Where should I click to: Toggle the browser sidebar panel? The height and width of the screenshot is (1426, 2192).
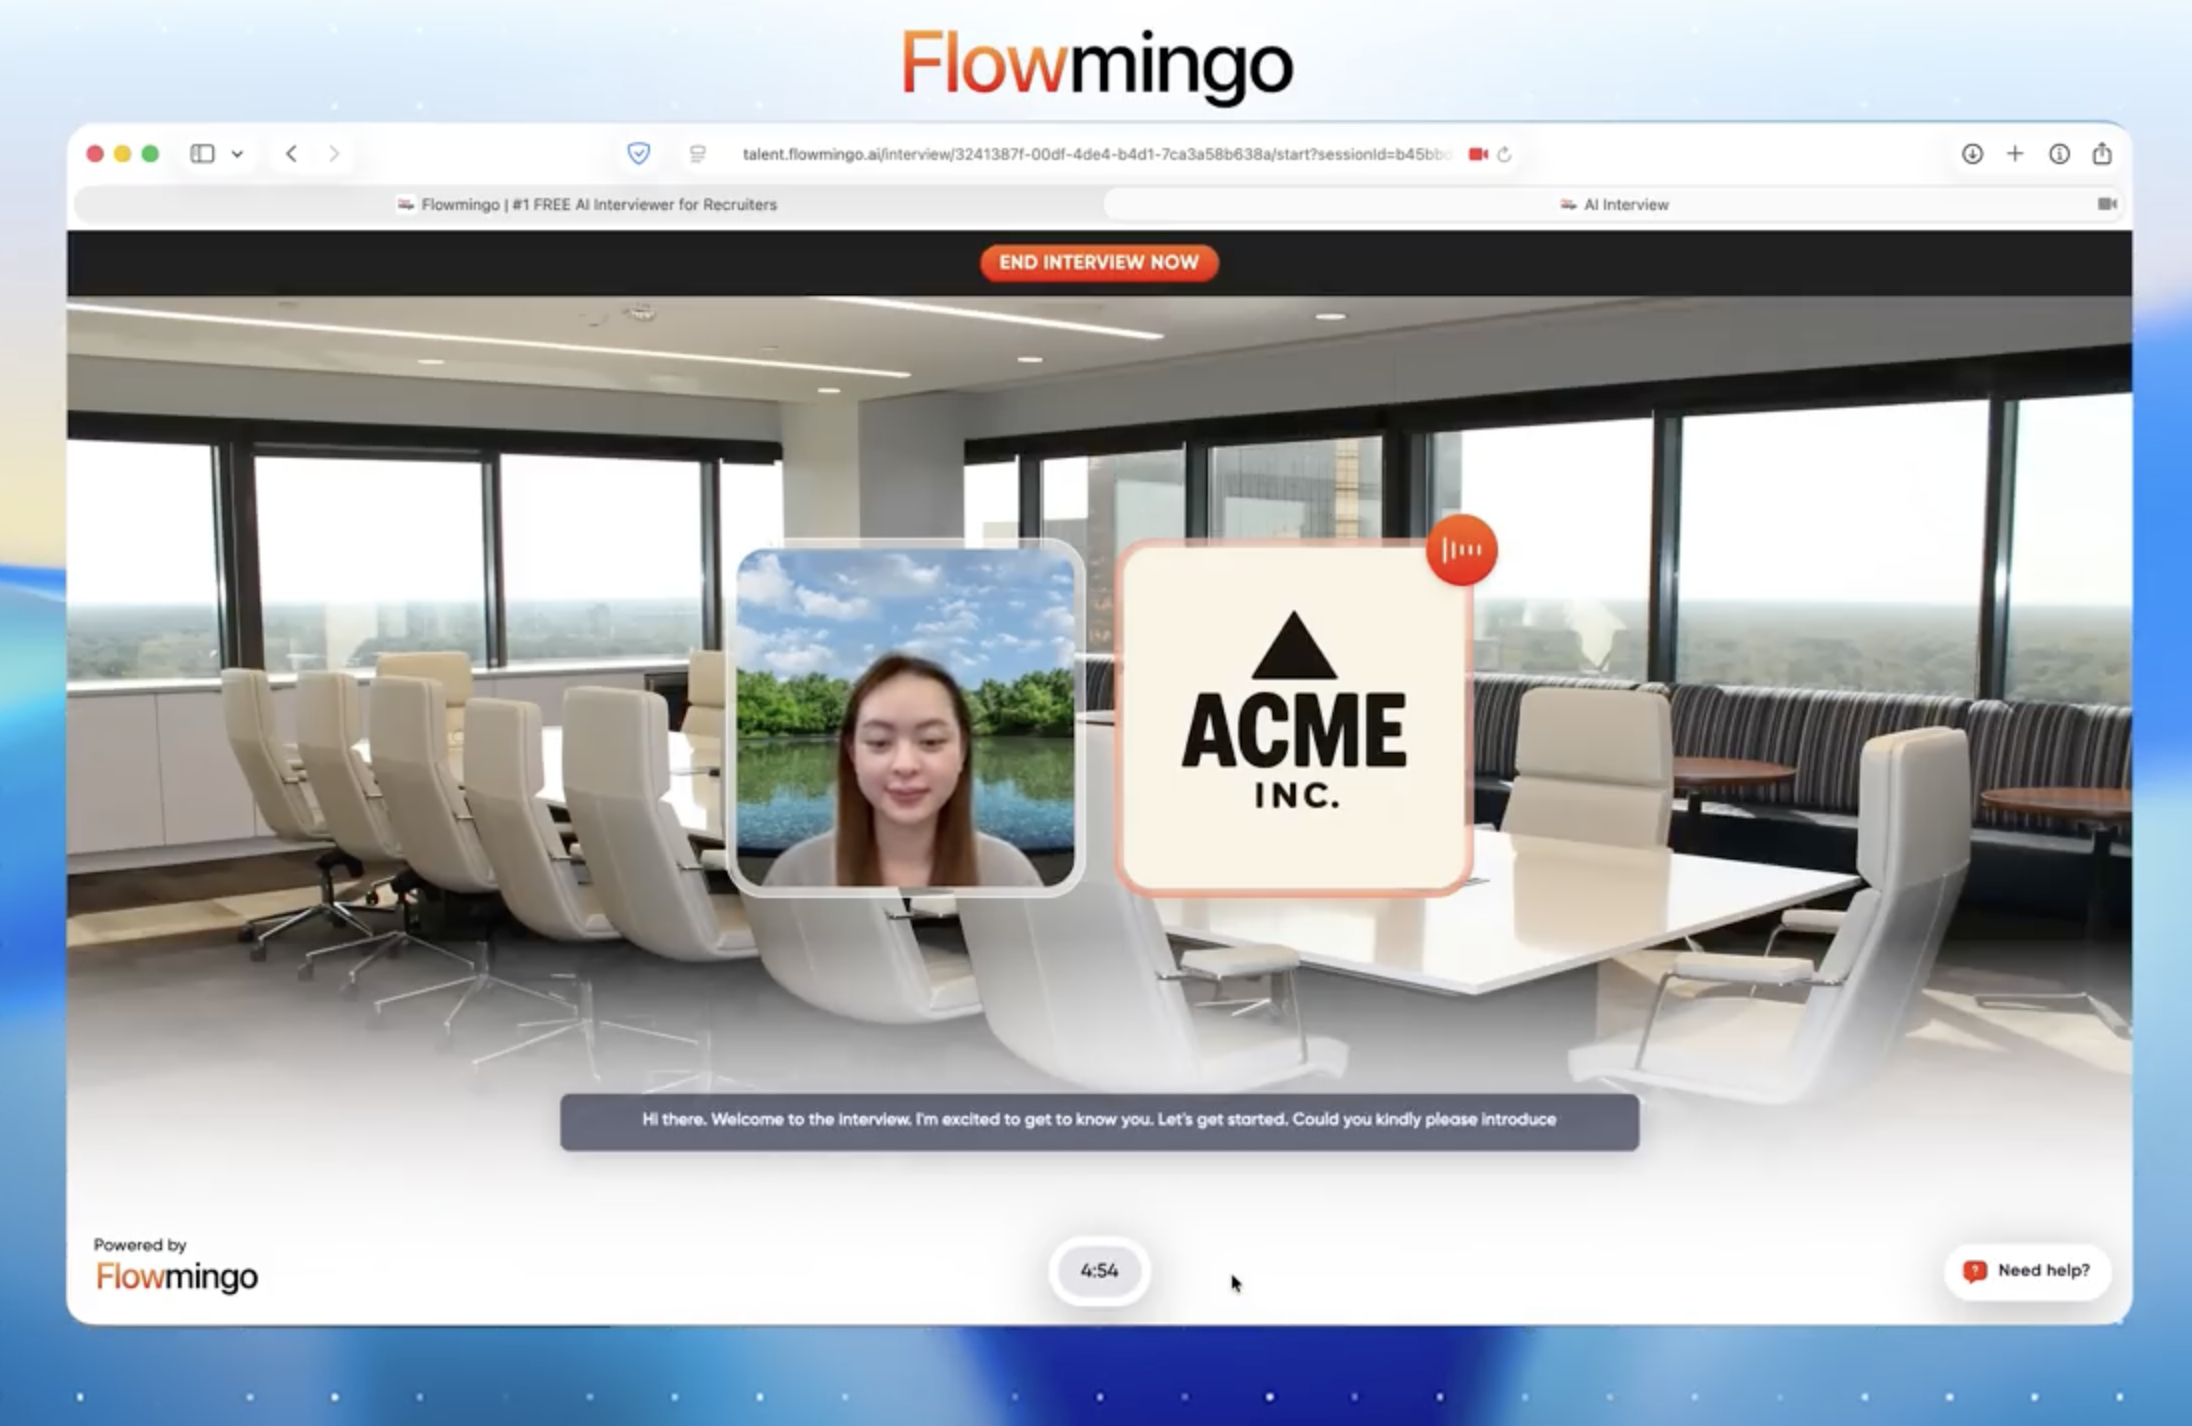pos(203,154)
